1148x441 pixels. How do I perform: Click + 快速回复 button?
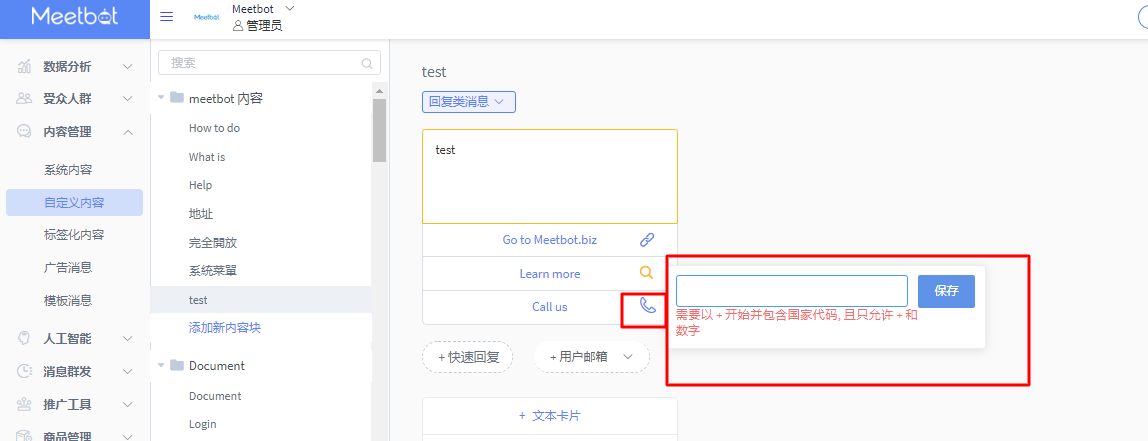tap(468, 357)
